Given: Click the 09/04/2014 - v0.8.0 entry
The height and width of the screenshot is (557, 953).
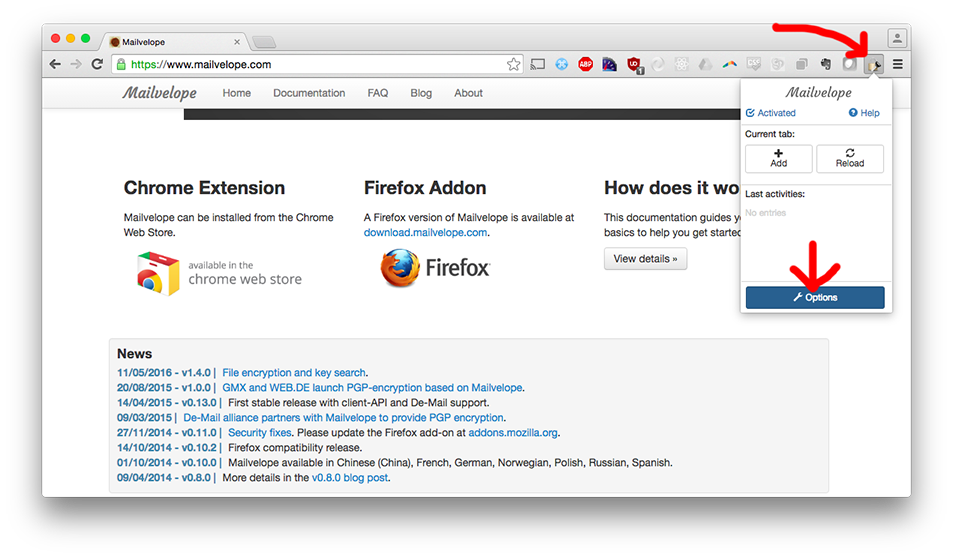Looking at the screenshot, I should 163,478.
